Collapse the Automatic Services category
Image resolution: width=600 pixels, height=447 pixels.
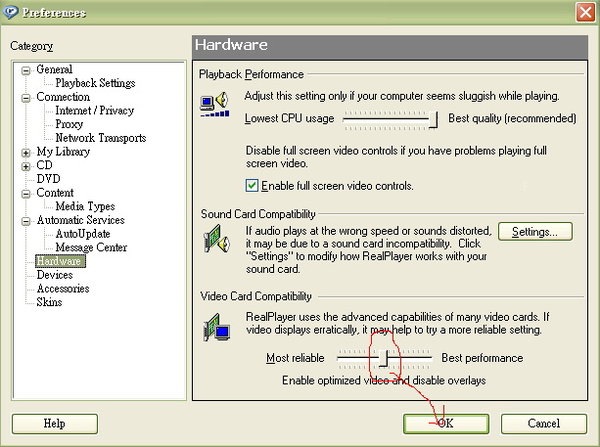[x=26, y=221]
